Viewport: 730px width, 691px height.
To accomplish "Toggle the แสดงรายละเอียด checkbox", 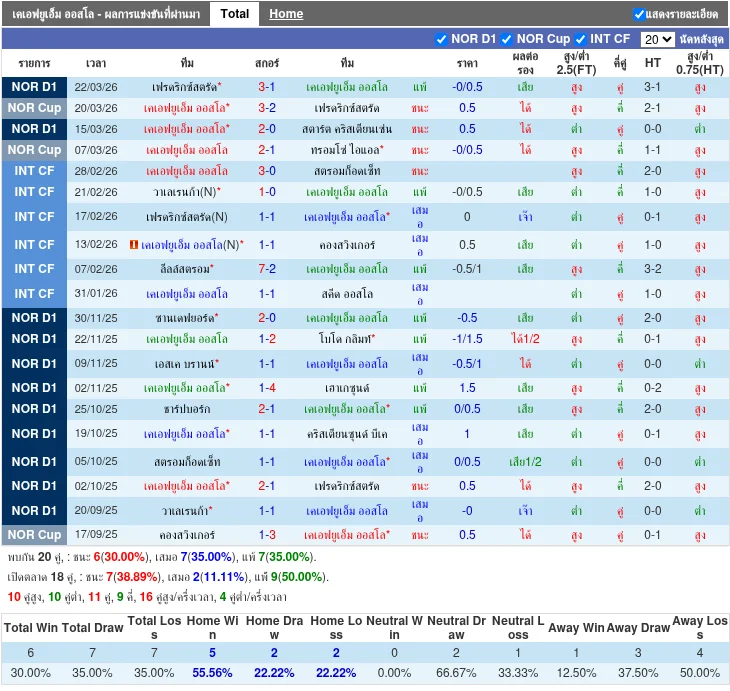I will tap(639, 14).
